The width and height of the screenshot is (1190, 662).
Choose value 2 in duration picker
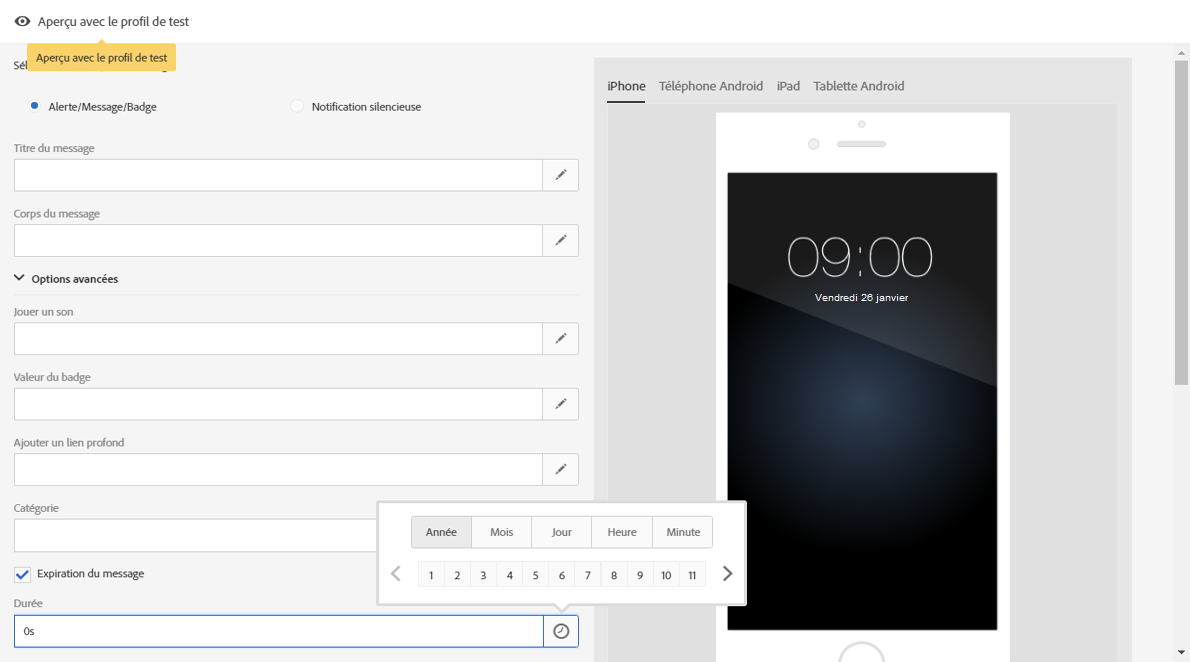[457, 575]
